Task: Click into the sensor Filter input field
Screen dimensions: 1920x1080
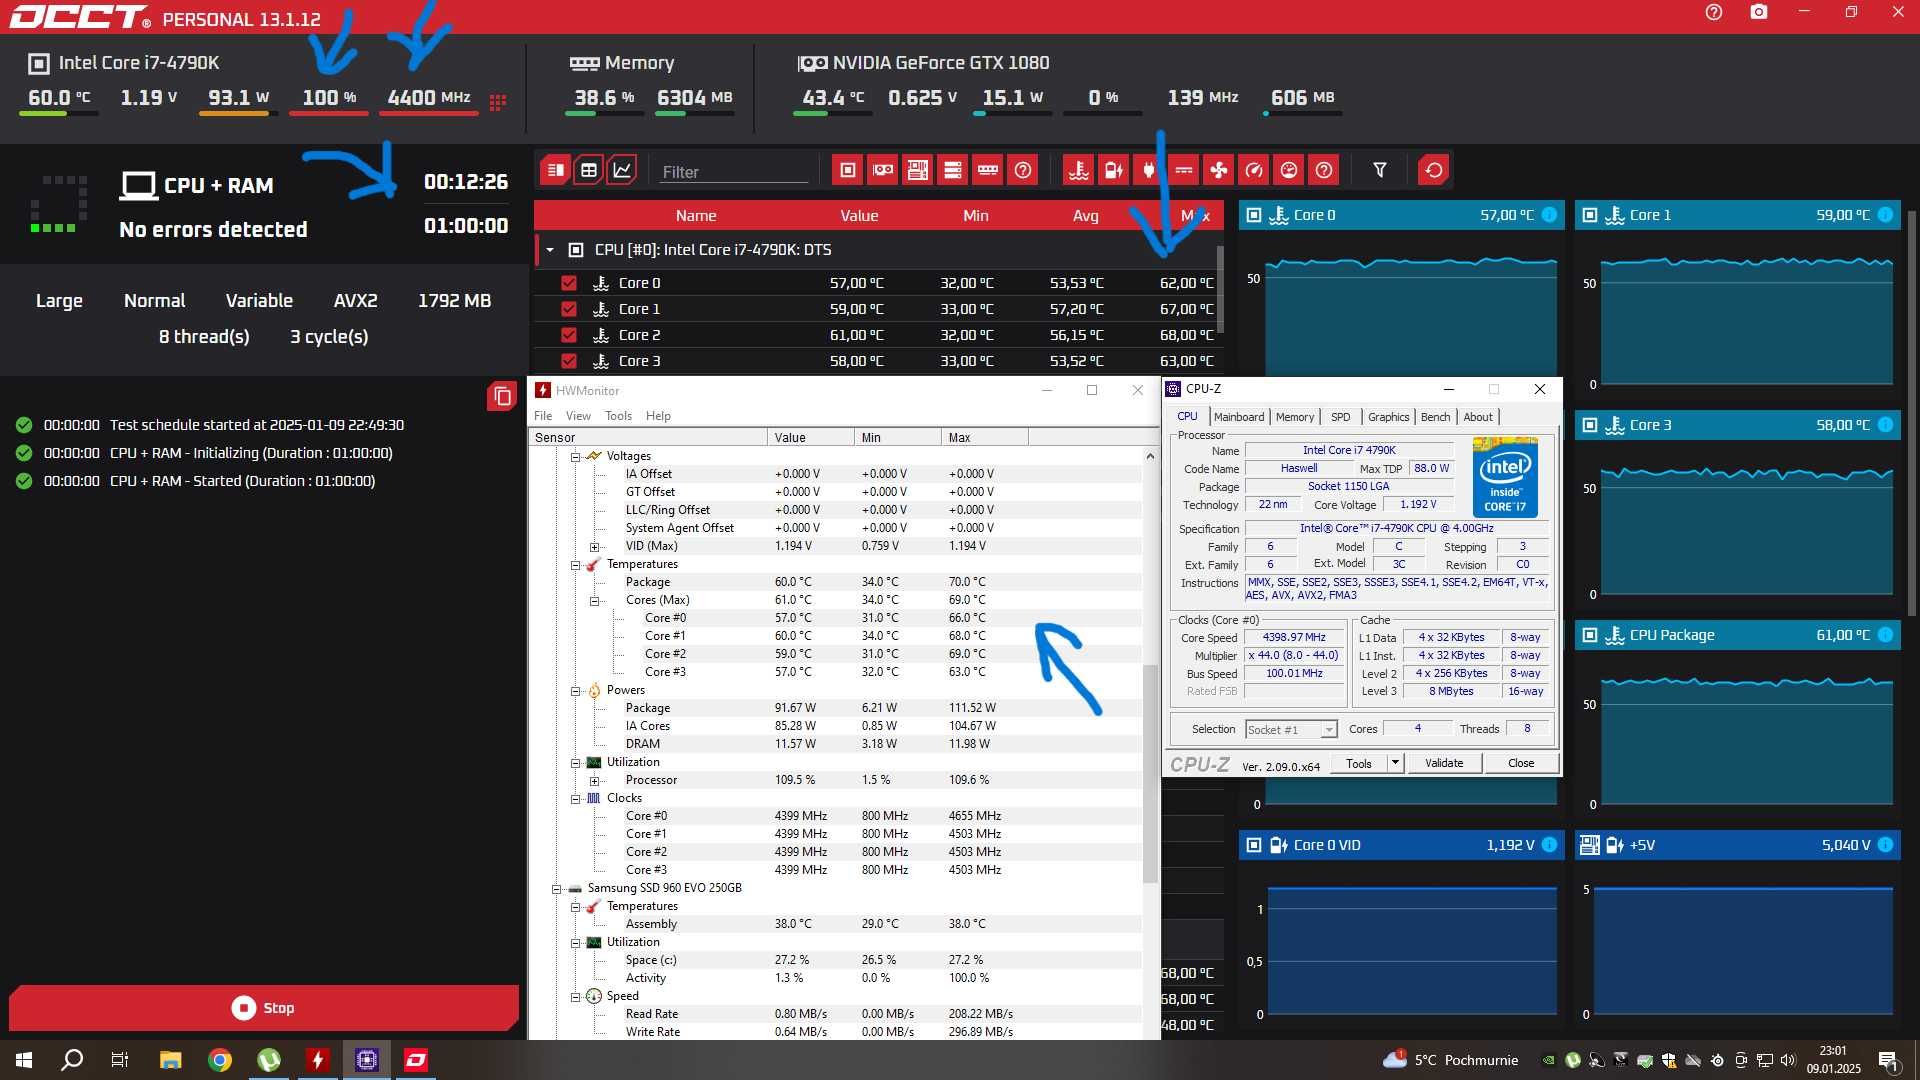Action: pyautogui.click(x=734, y=172)
